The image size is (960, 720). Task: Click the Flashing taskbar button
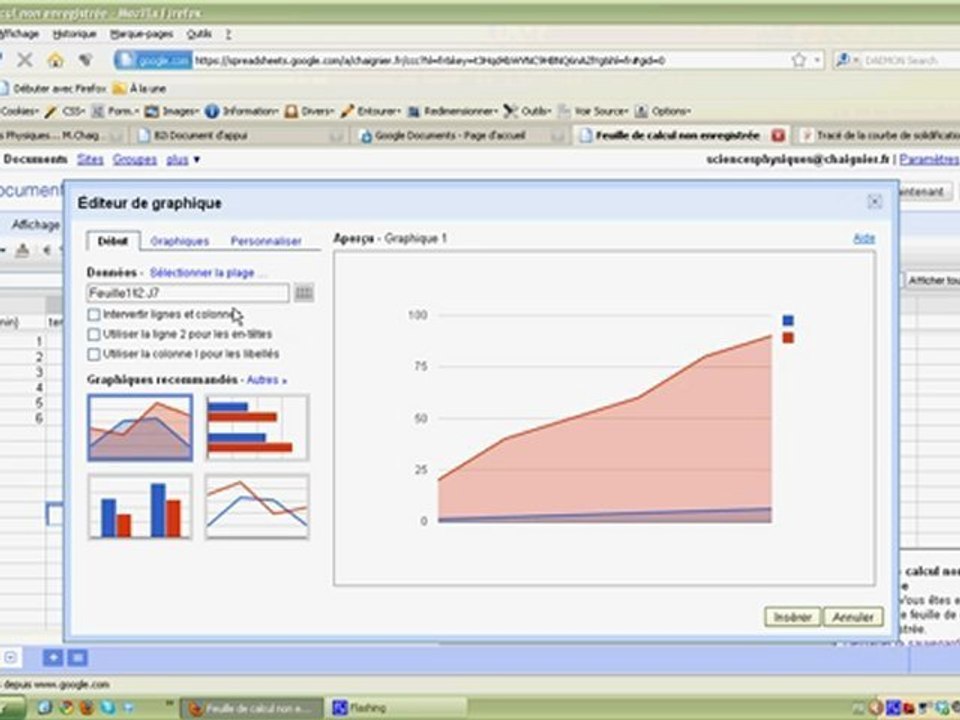pos(397,708)
